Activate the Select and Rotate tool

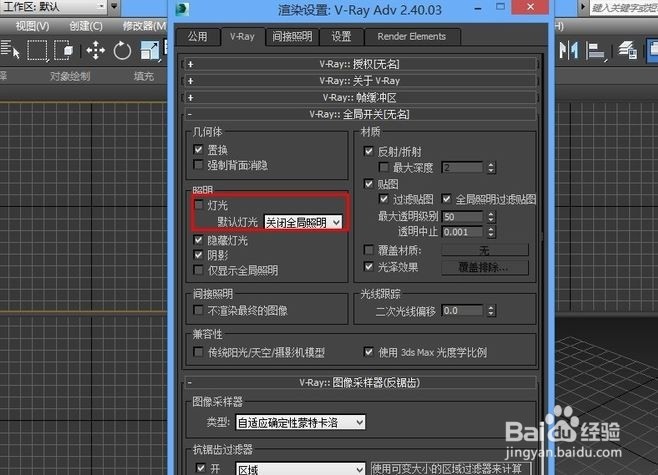point(122,51)
